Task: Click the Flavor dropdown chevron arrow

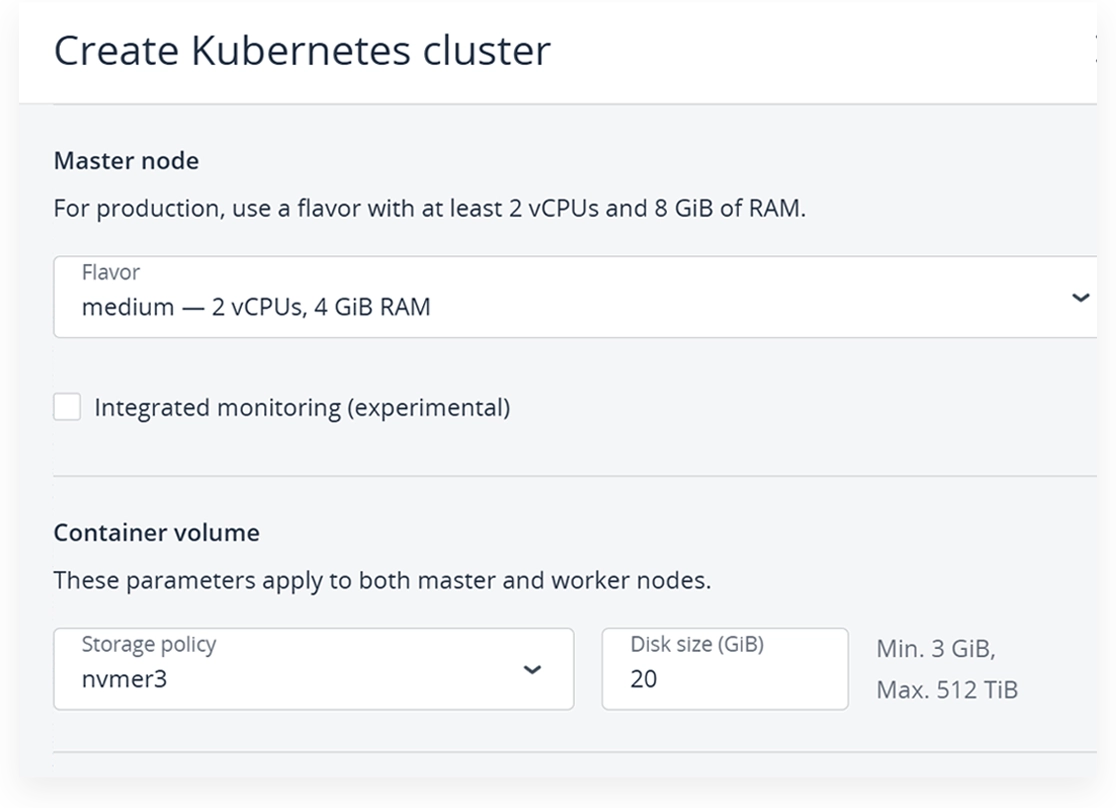Action: tap(1080, 297)
